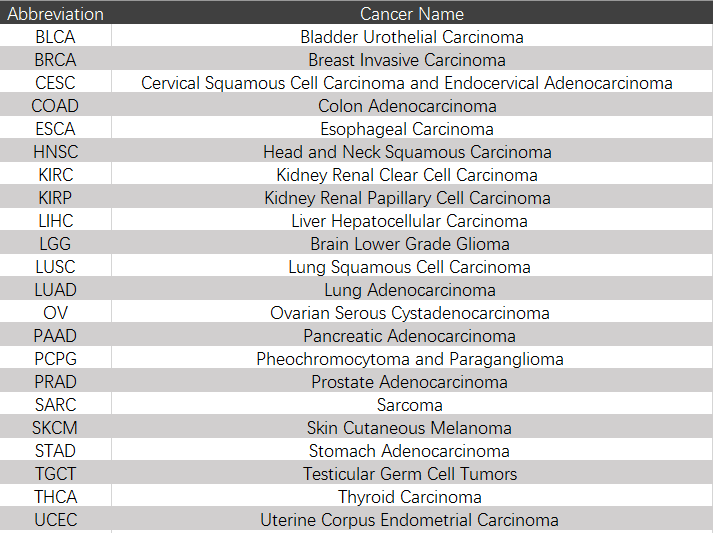Click the PCPG abbreviation cell
This screenshot has width=713, height=533.
click(55, 359)
